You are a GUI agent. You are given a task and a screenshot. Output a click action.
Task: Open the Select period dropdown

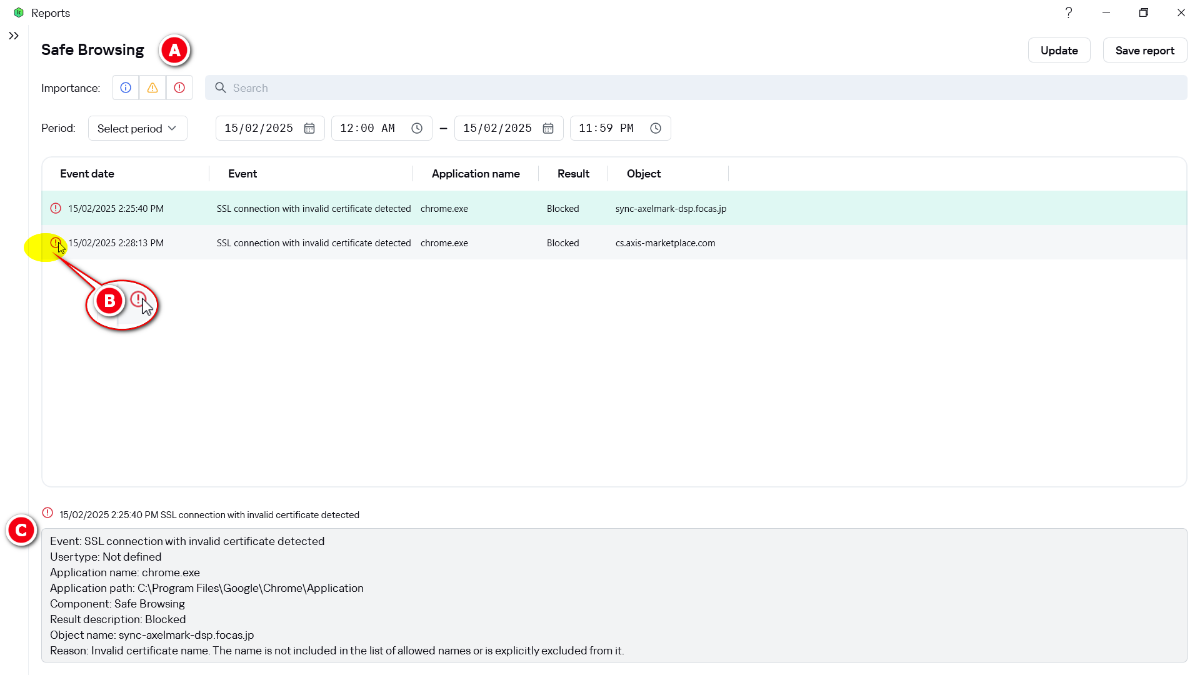click(x=137, y=128)
